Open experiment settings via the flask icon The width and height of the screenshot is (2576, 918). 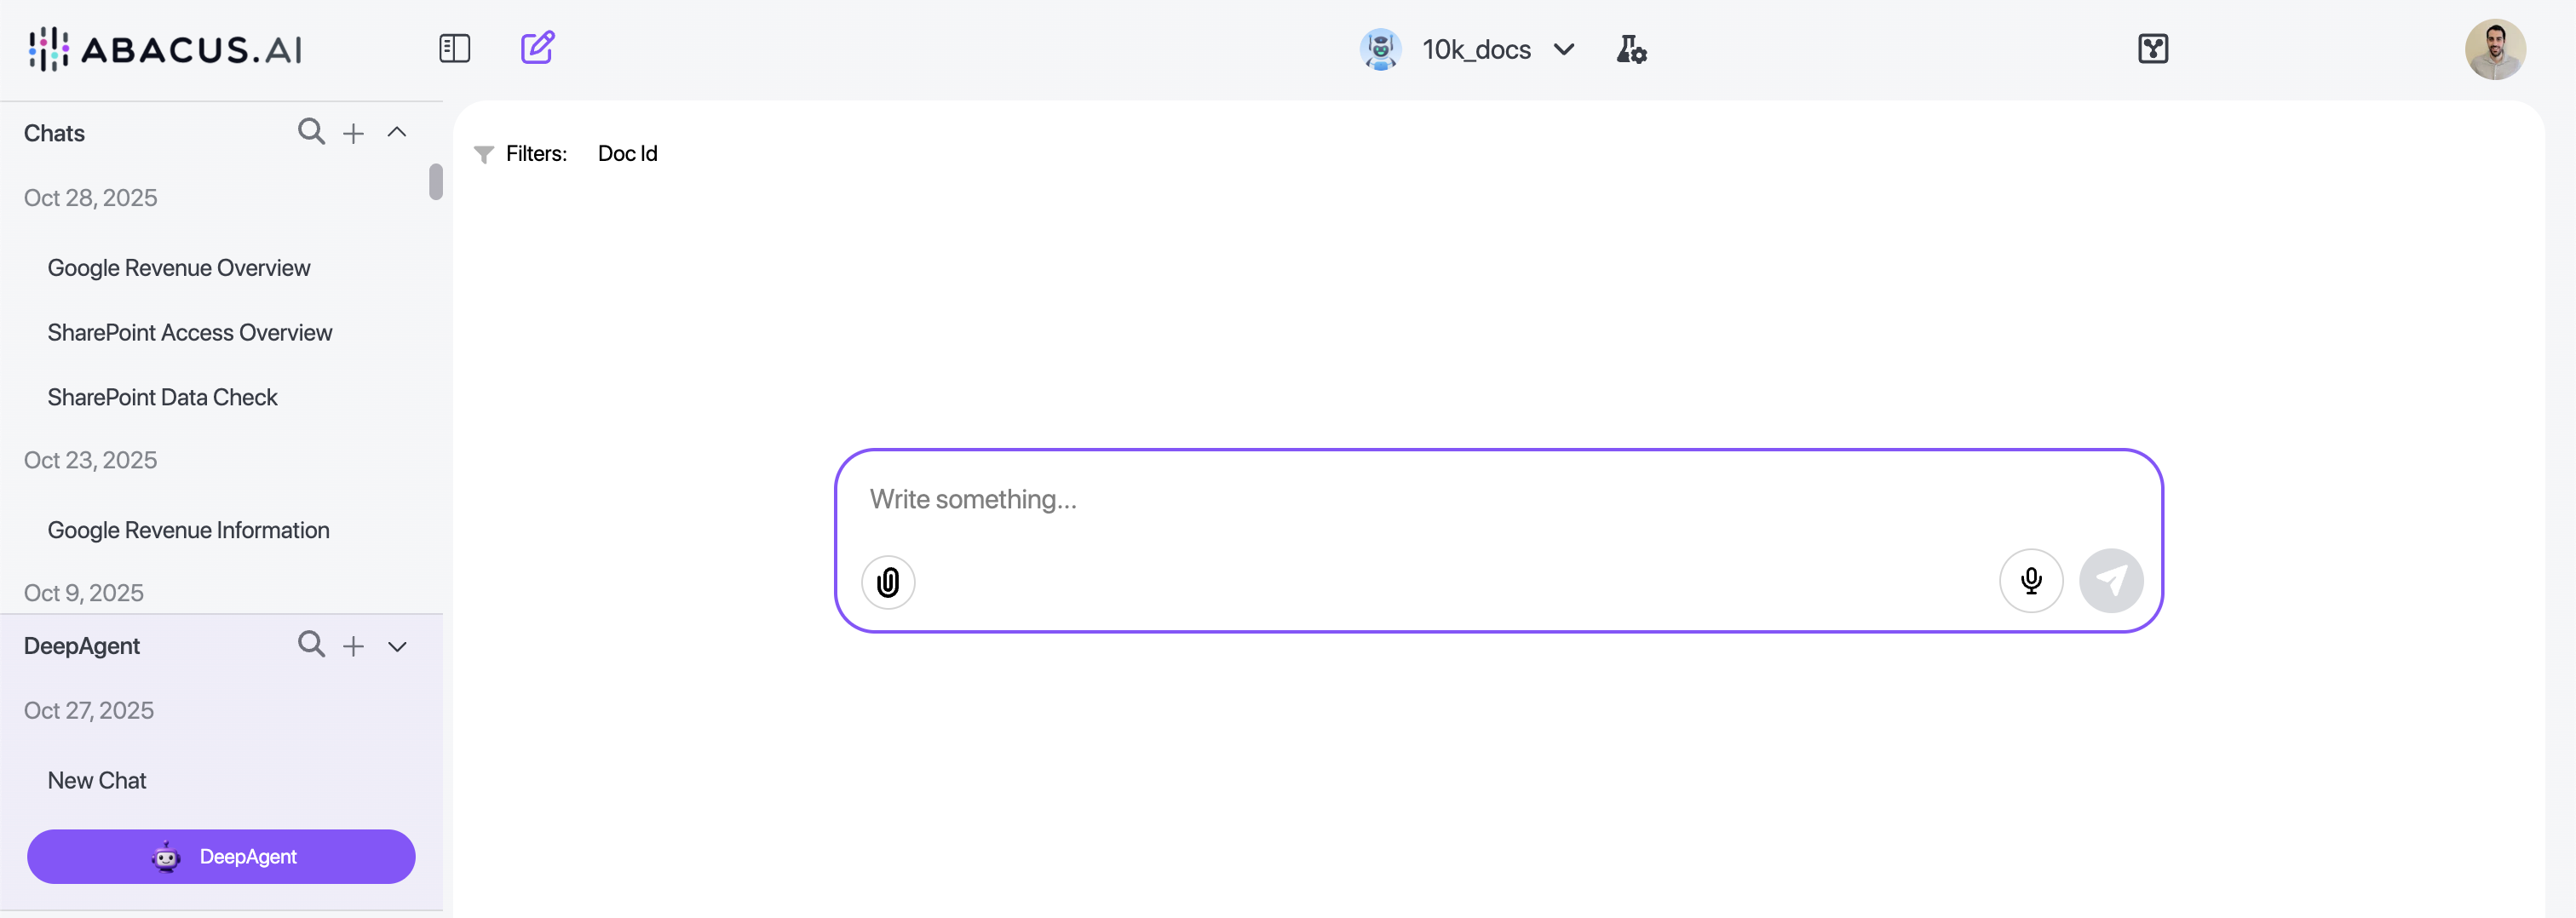(1630, 48)
